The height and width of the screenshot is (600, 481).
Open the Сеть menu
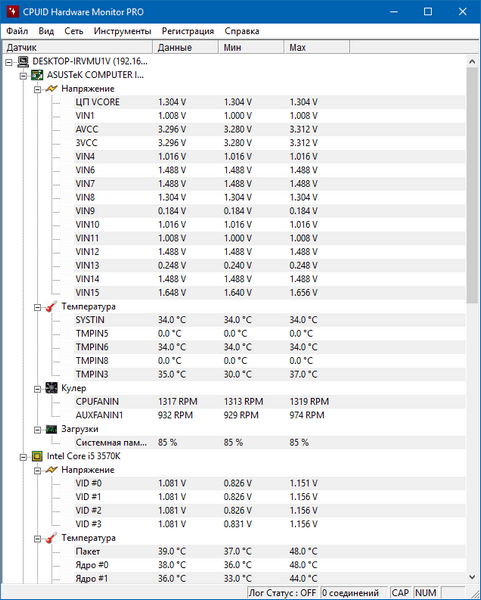(x=73, y=31)
